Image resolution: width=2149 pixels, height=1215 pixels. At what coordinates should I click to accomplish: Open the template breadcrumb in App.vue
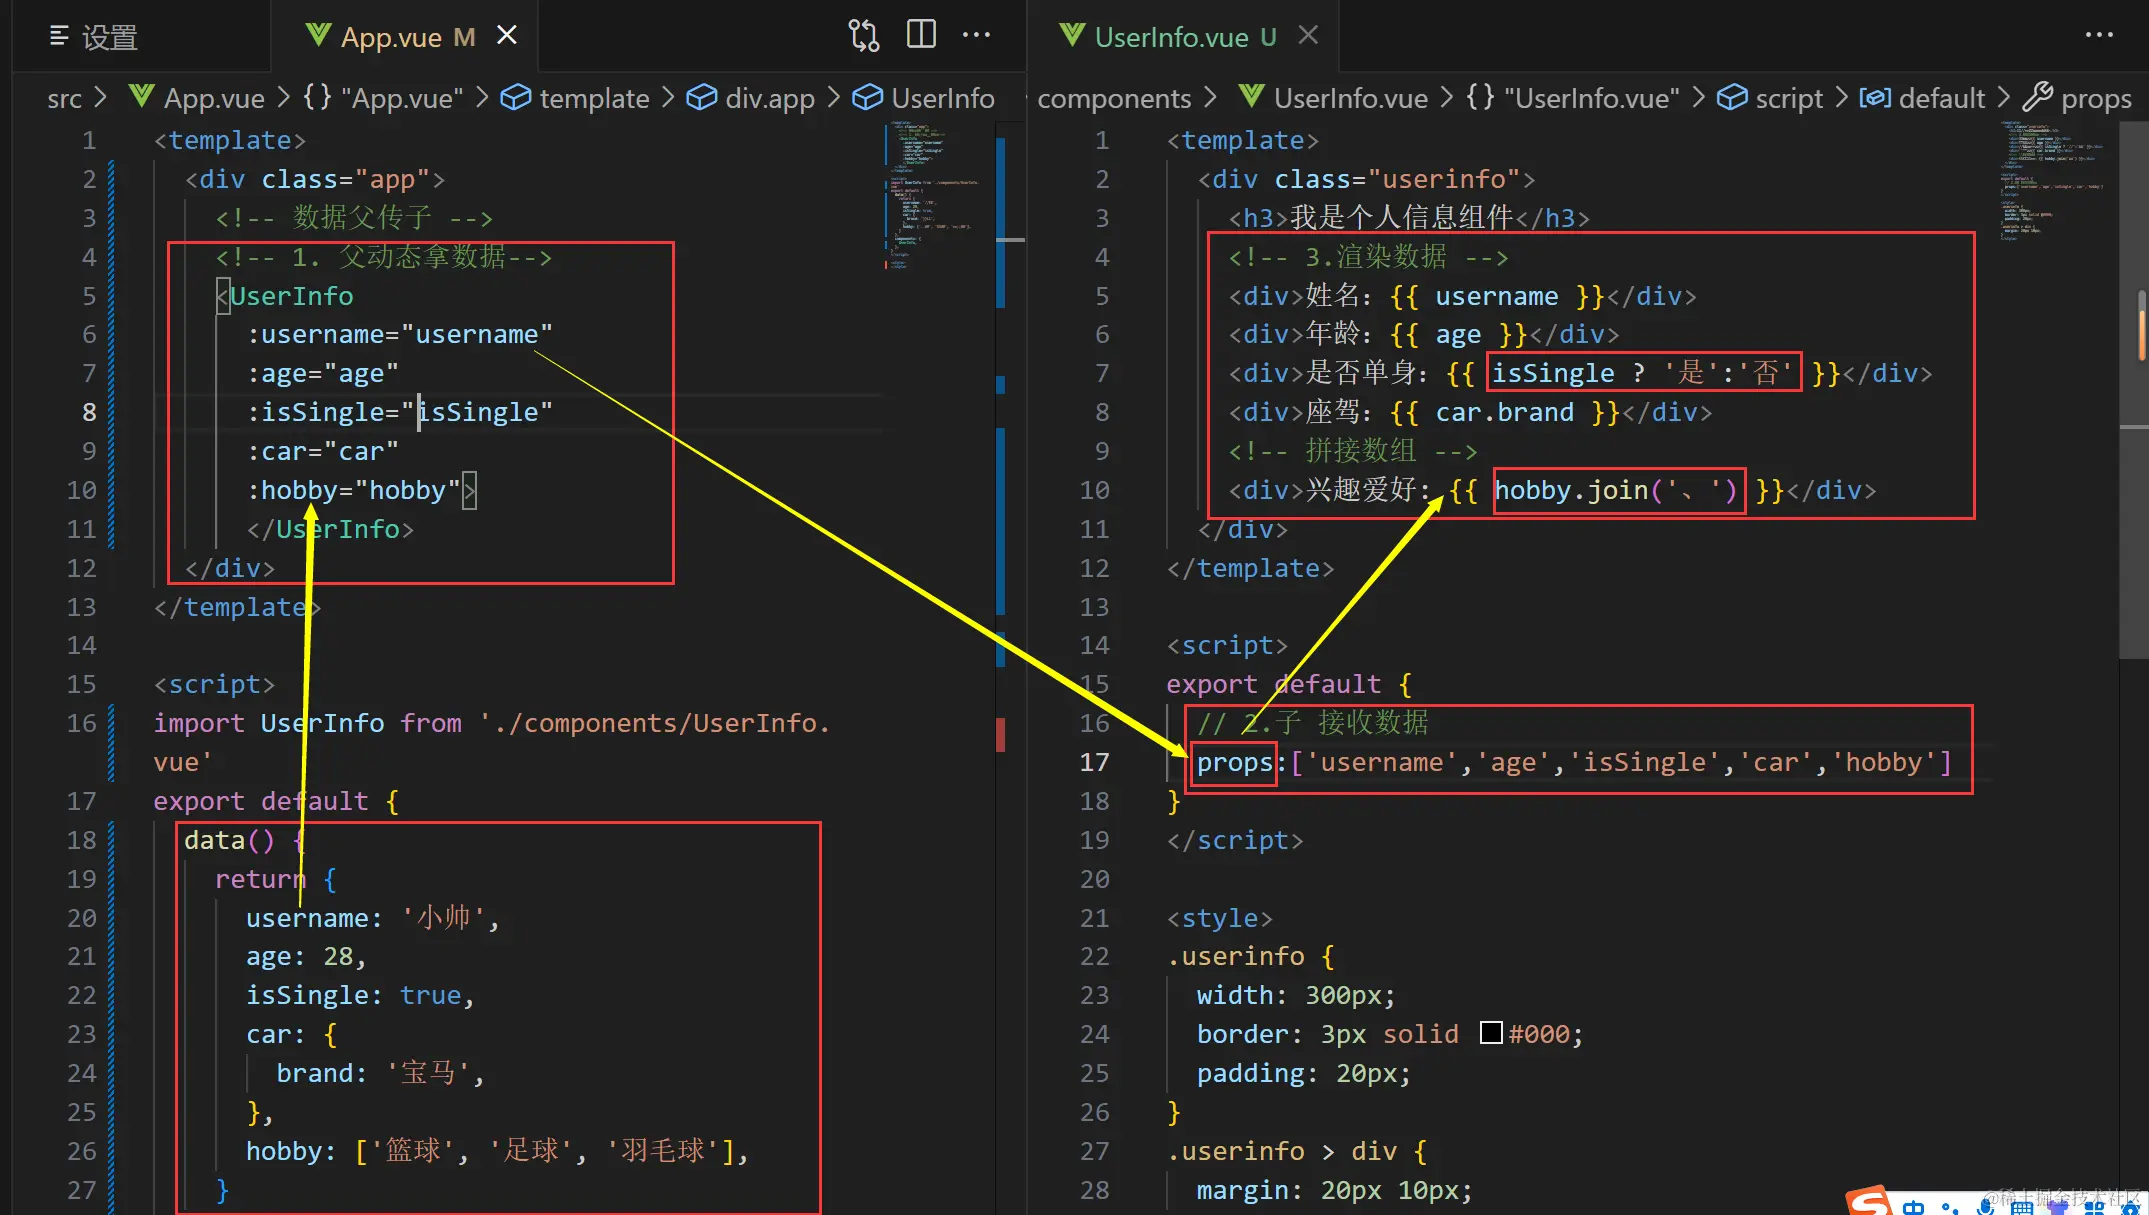(x=575, y=98)
